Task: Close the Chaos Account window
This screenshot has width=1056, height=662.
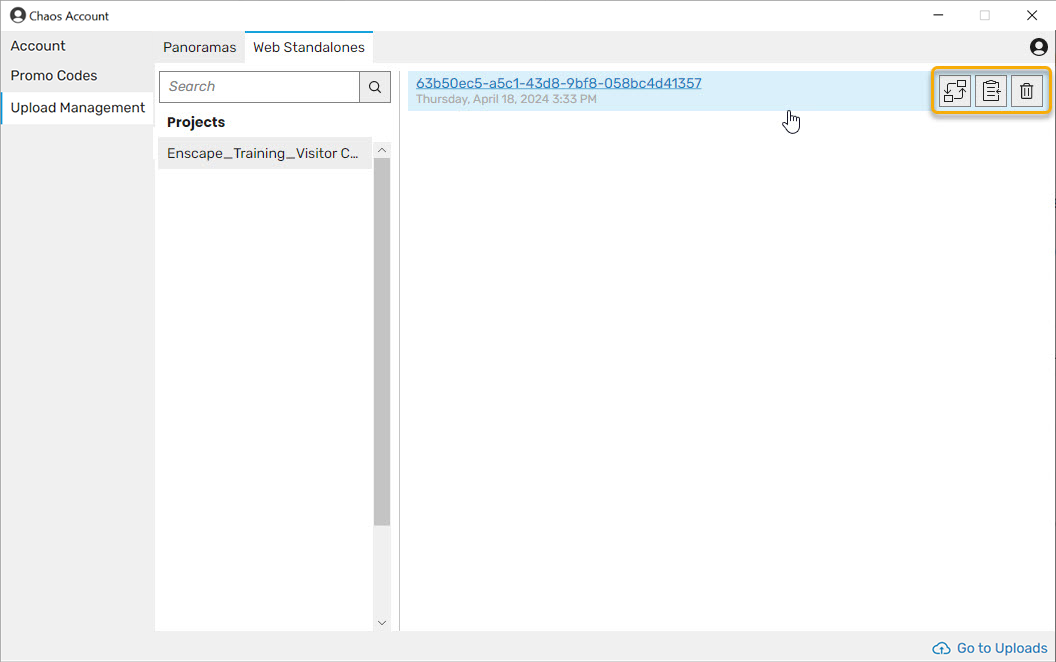Action: pos(1032,15)
